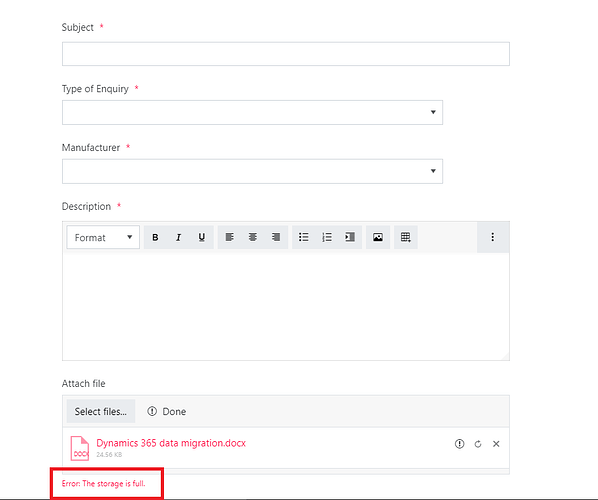Insert a bulleted list
The width and height of the screenshot is (598, 500).
tap(304, 237)
